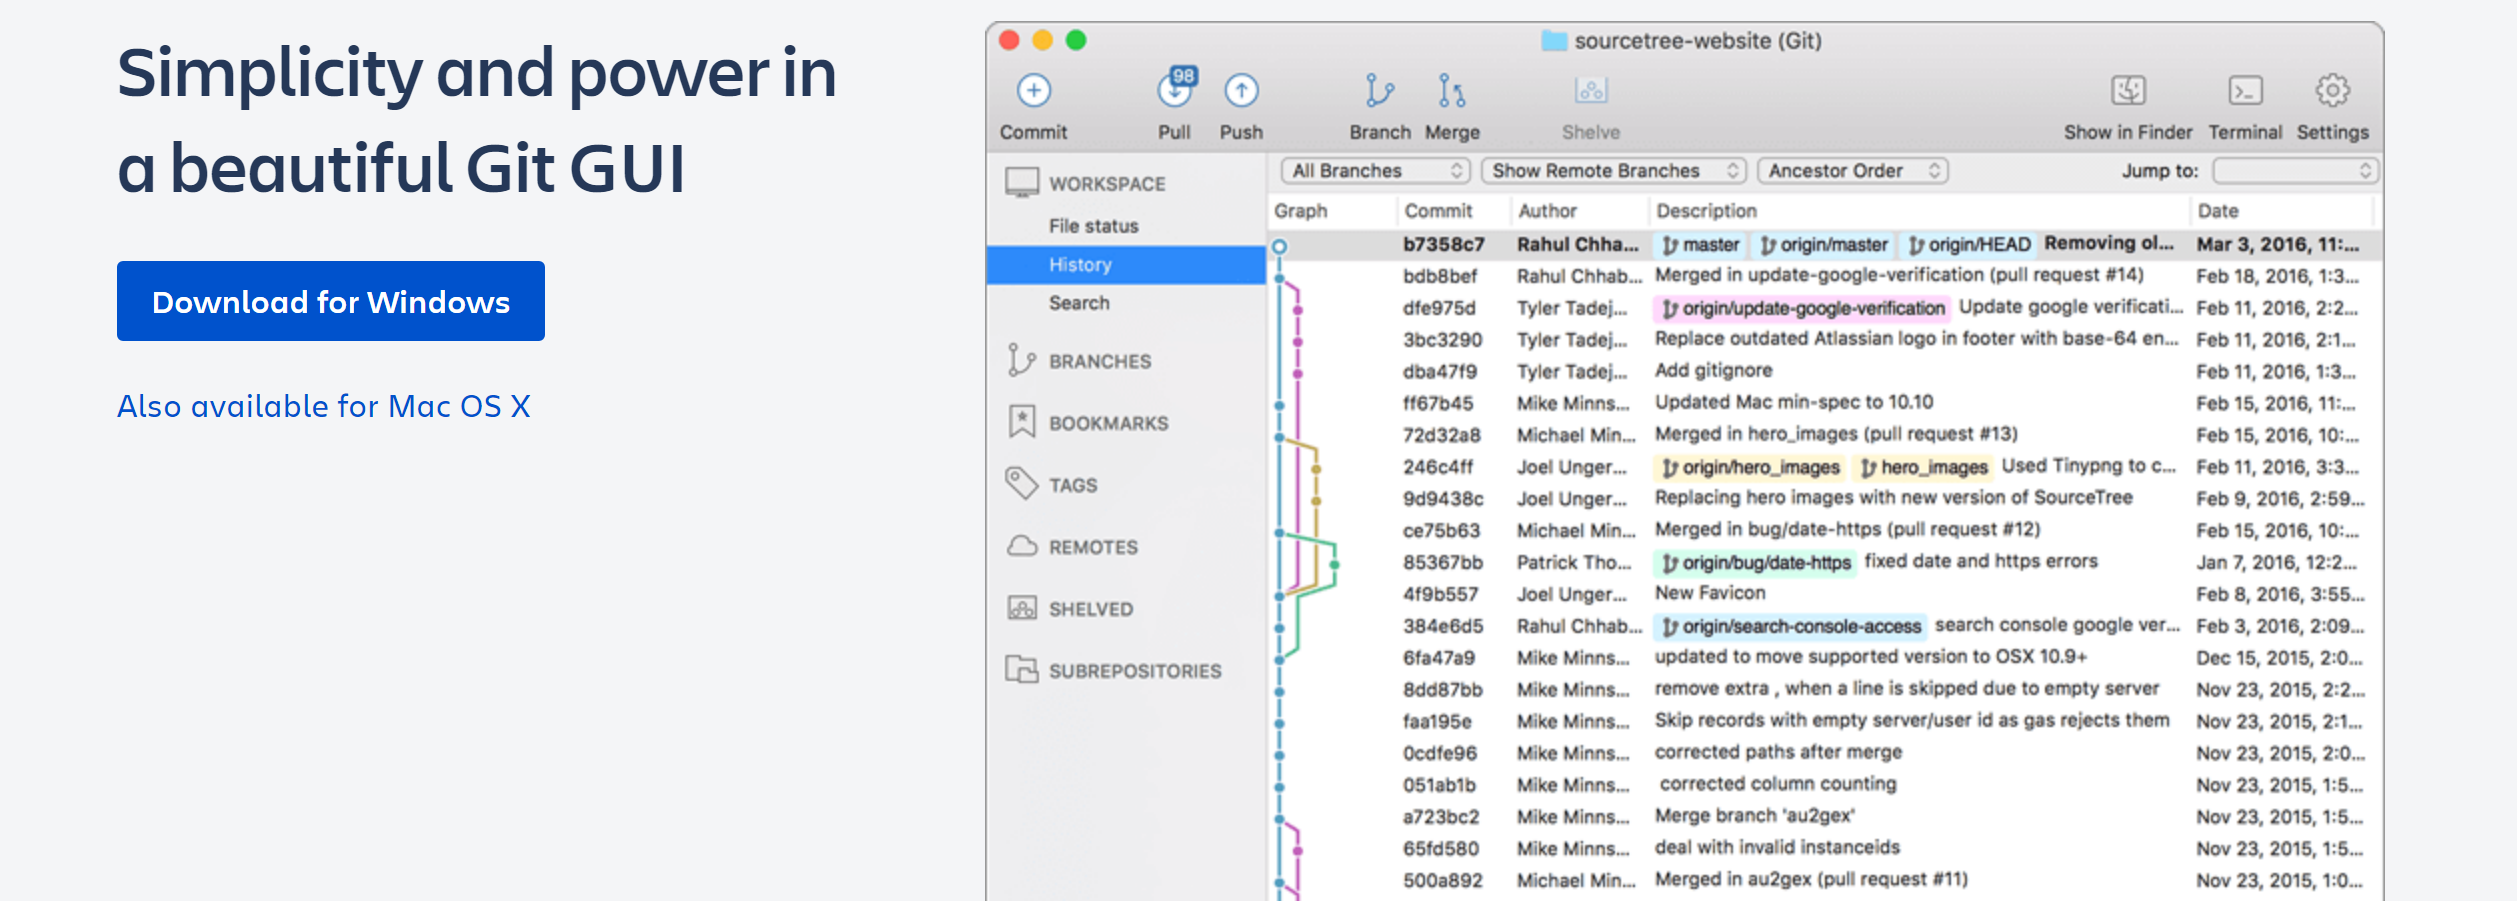Click the local hero_images branch tag
The width and height of the screenshot is (2517, 903).
coord(1924,467)
